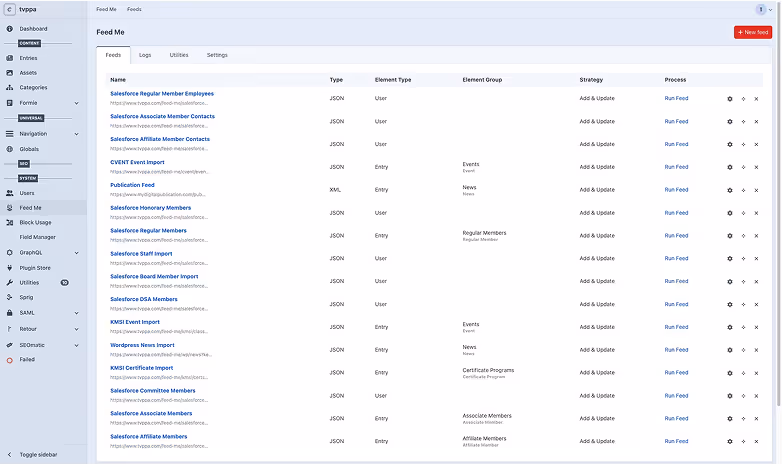Delete Salesforce Committee Members feed
Image resolution: width=782 pixels, height=465 pixels.
click(756, 396)
